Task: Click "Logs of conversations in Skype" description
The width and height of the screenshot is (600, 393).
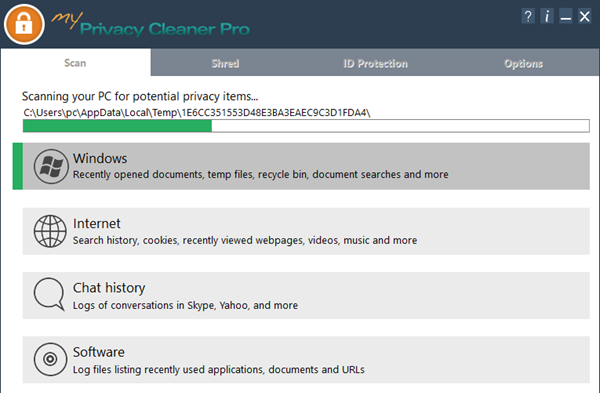Action: (185, 305)
